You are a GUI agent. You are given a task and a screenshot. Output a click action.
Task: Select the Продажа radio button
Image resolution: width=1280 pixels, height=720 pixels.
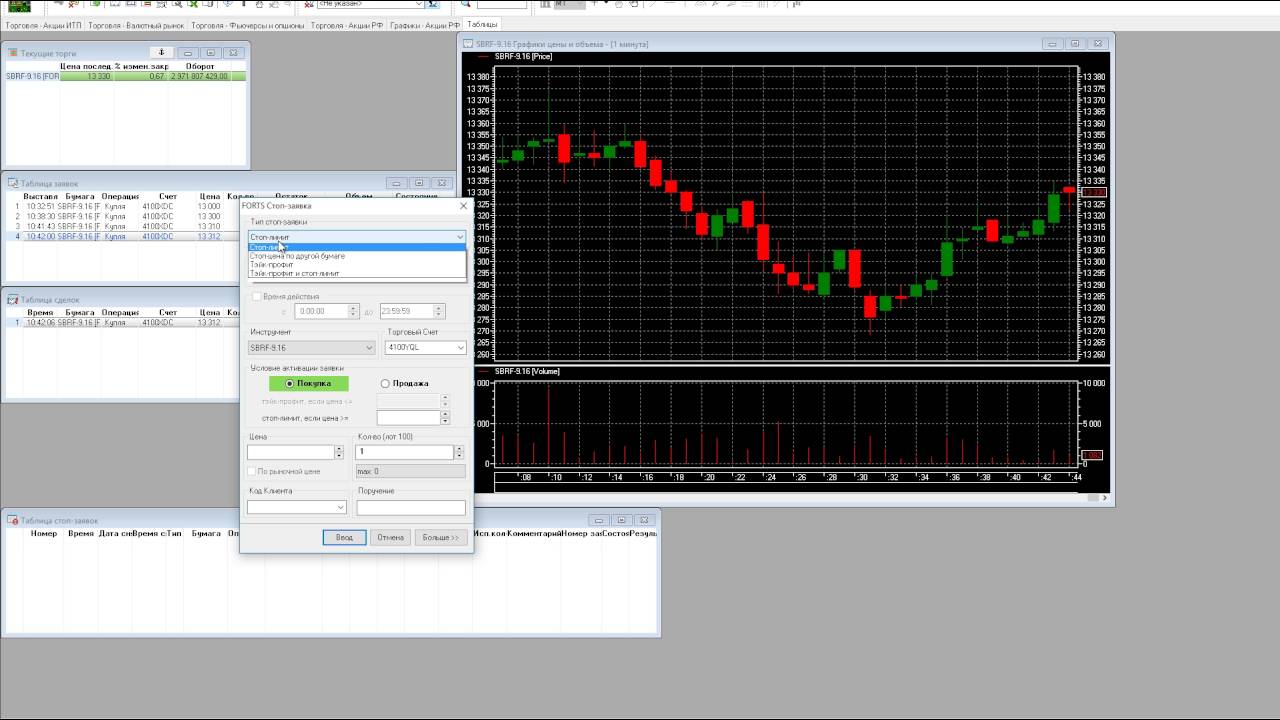point(405,383)
